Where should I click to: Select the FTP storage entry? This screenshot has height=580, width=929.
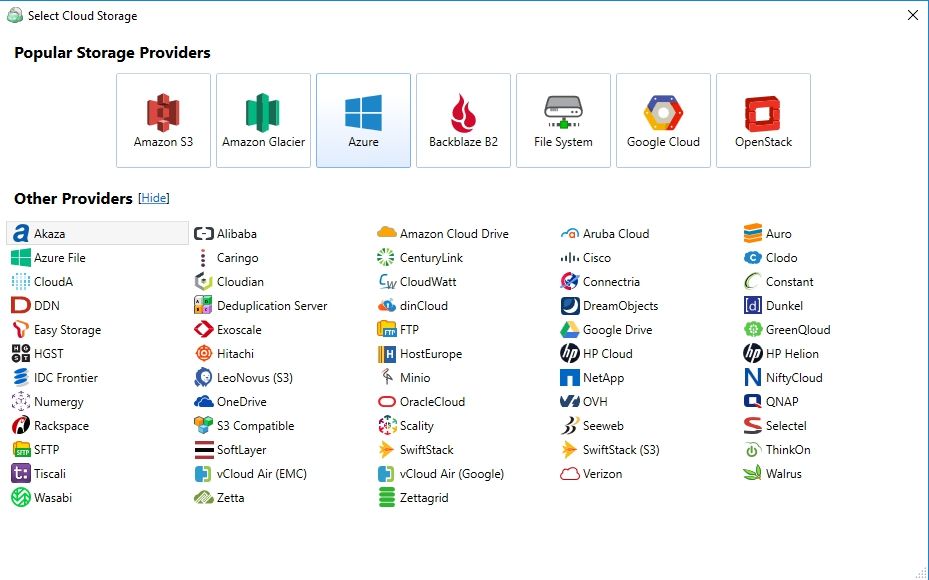coord(398,329)
